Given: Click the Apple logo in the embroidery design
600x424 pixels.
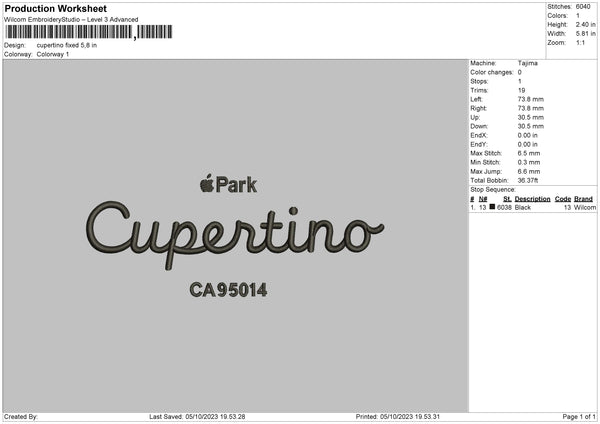Looking at the screenshot, I should pos(207,183).
